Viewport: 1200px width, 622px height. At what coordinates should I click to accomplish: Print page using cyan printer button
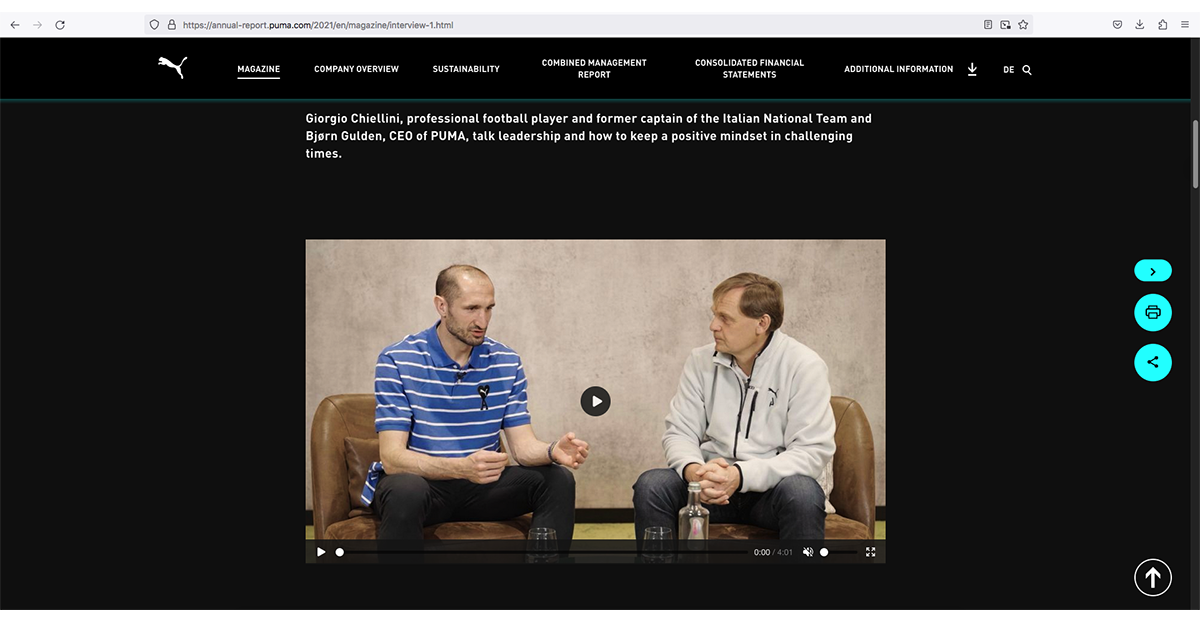1152,313
